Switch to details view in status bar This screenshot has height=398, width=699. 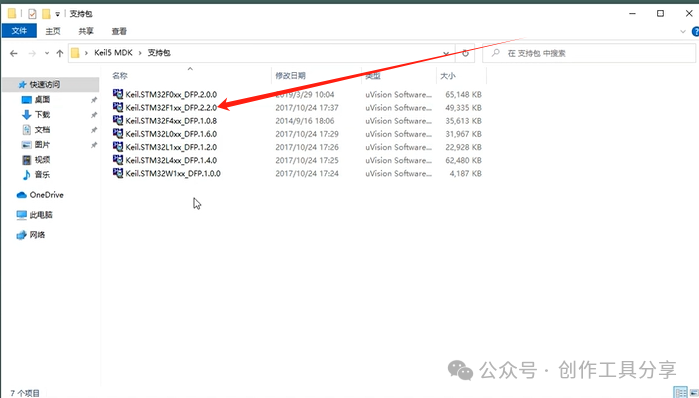680,392
